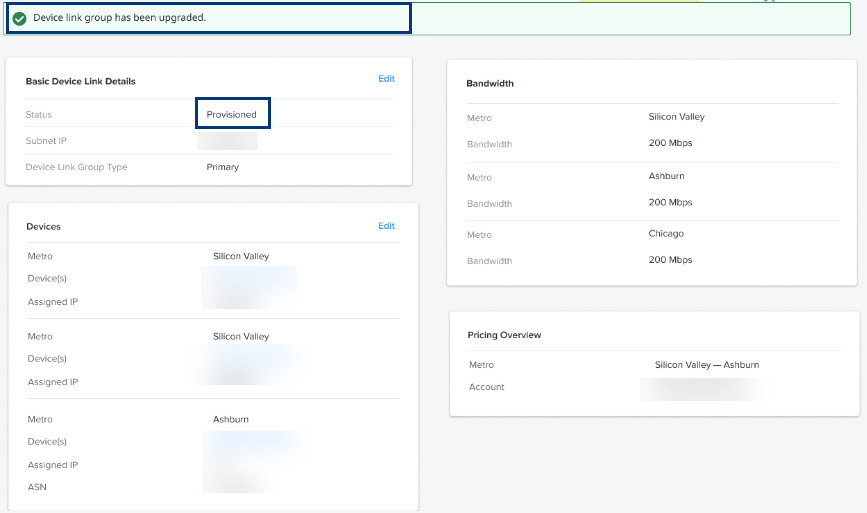Click the device link group upgraded message
Viewport: 867px width, 513px height.
click(x=119, y=18)
